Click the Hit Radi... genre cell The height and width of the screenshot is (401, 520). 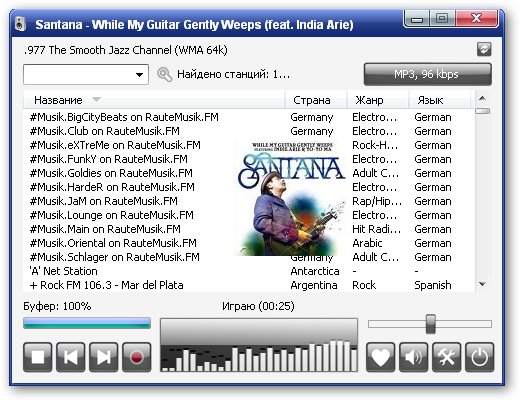click(376, 229)
